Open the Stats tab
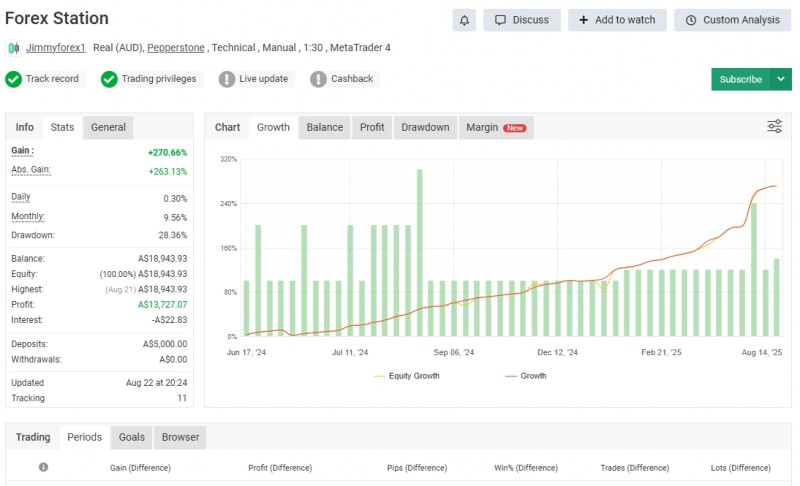800x486 pixels. [x=62, y=127]
